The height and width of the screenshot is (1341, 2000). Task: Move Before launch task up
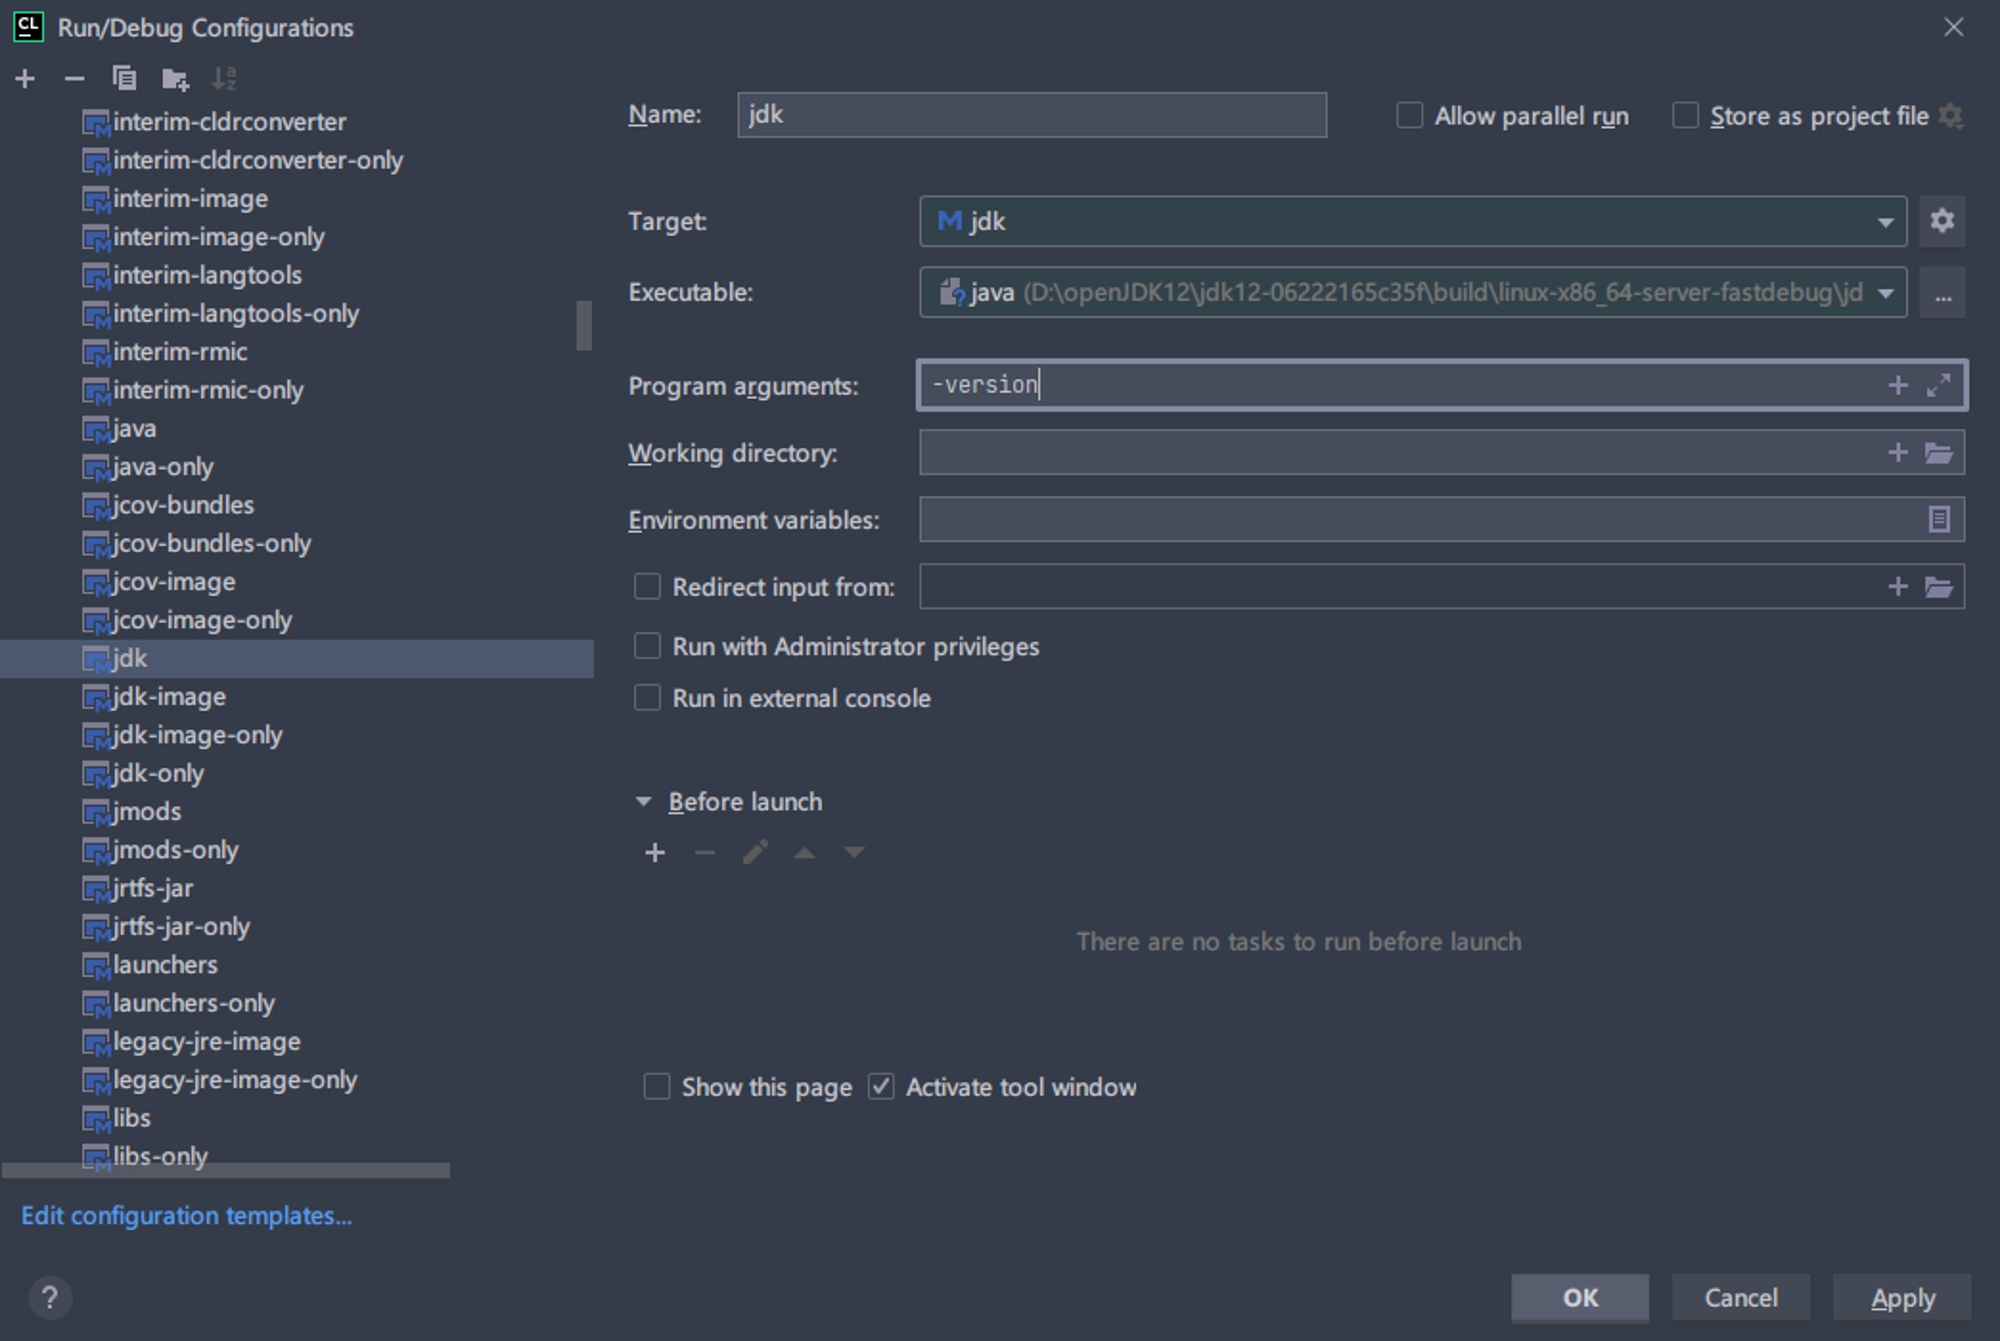pyautogui.click(x=804, y=853)
